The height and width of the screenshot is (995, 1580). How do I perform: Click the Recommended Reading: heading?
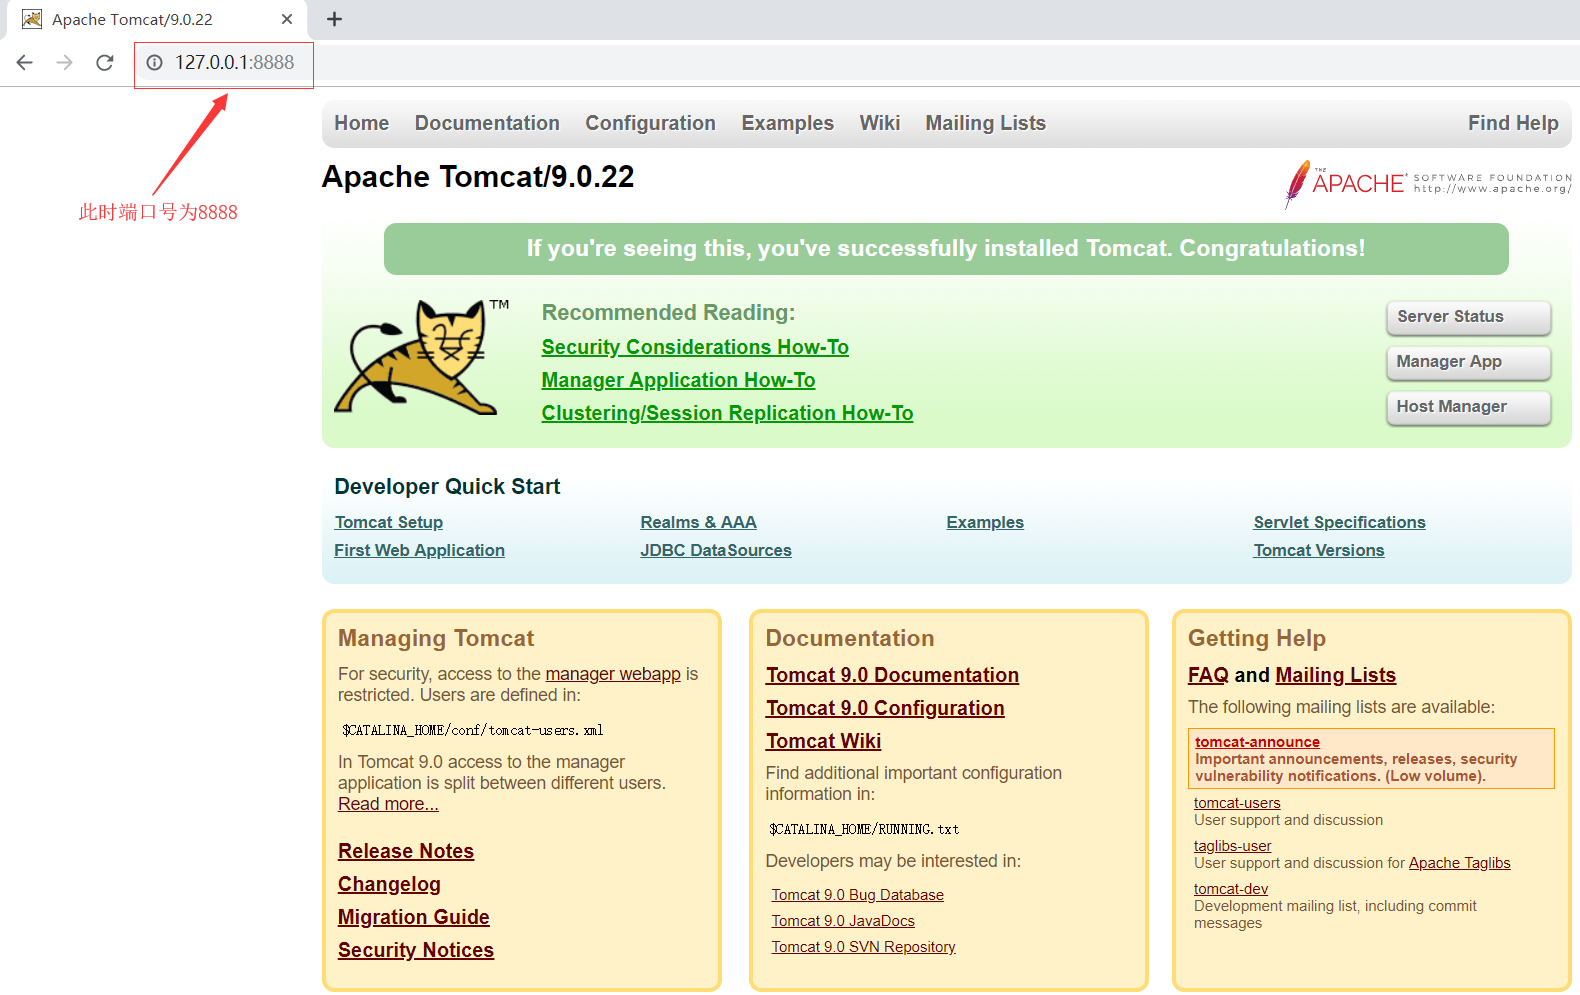point(668,313)
